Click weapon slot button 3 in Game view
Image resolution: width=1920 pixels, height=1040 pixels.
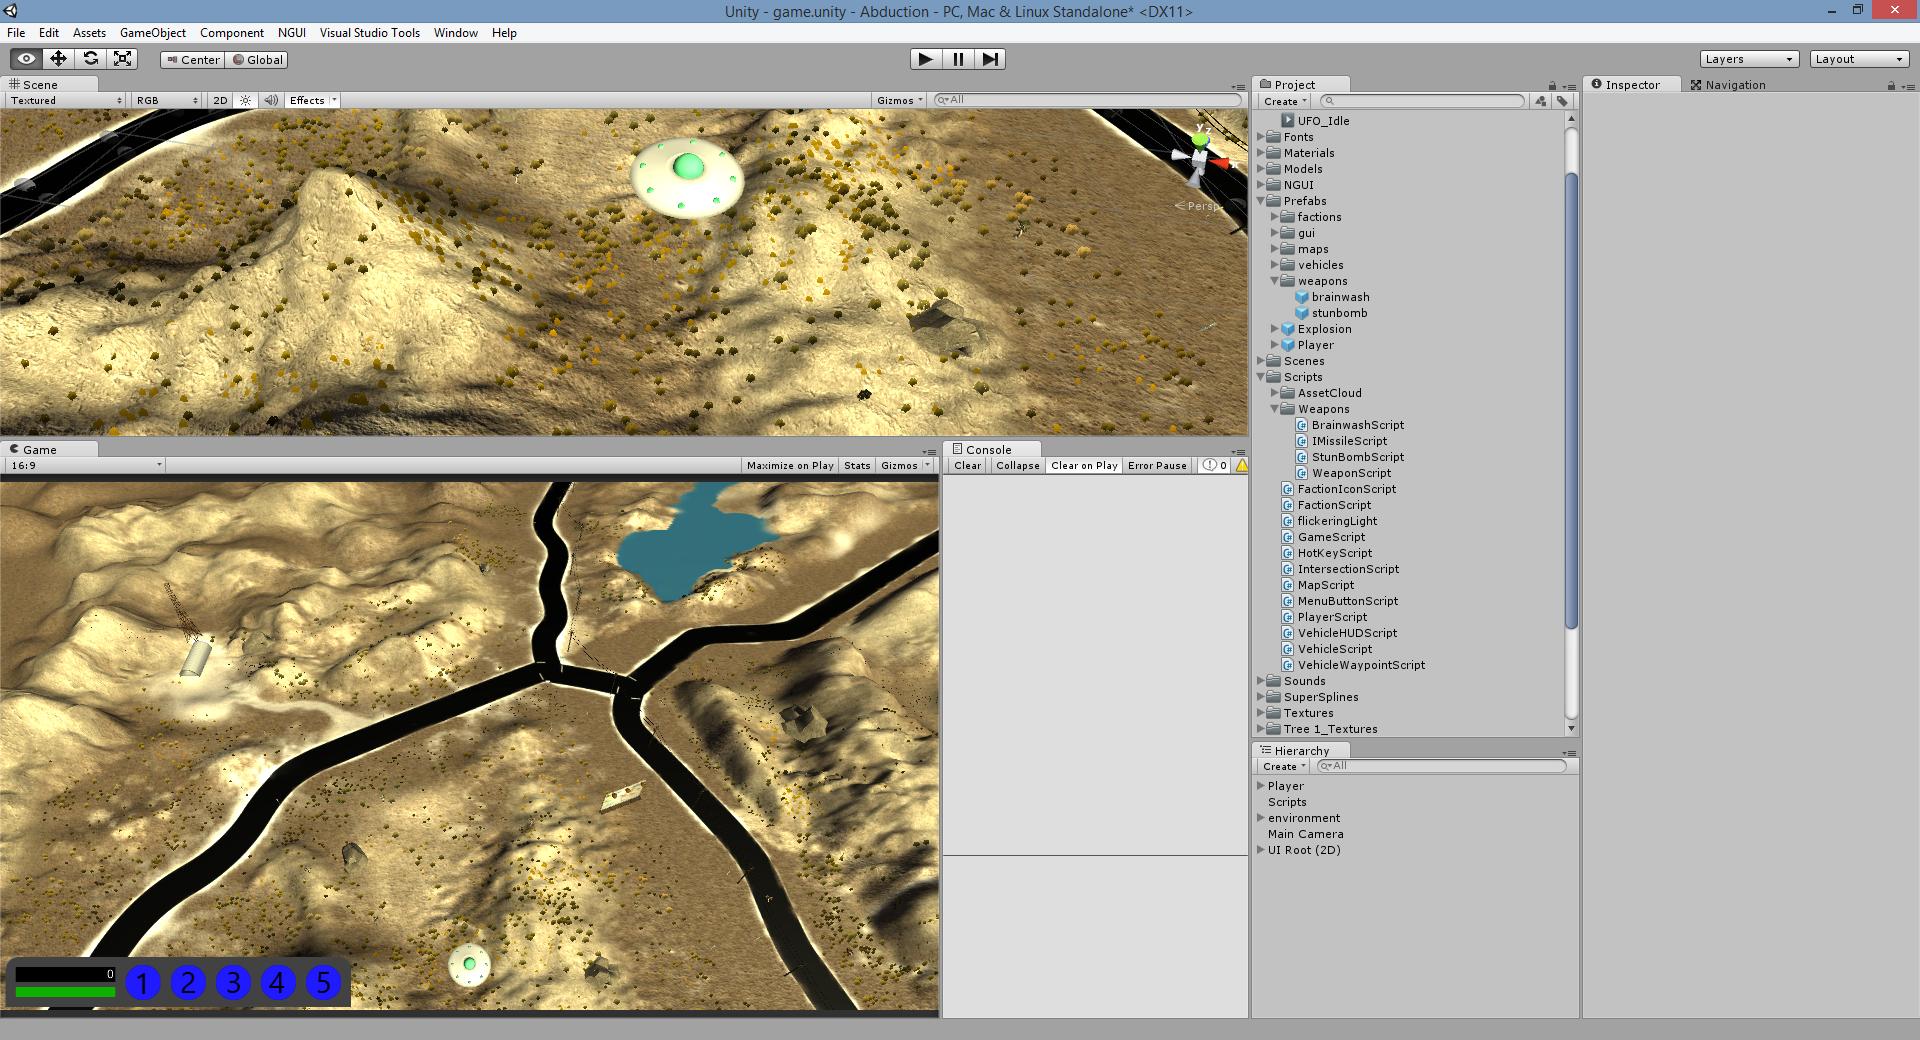[233, 983]
